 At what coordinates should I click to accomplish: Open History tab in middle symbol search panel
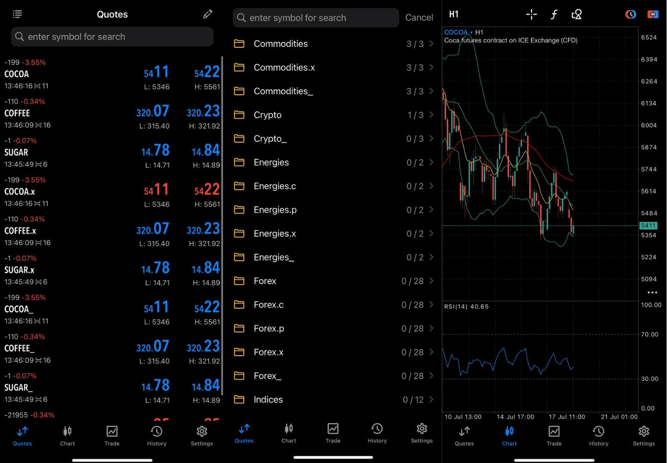click(x=377, y=433)
